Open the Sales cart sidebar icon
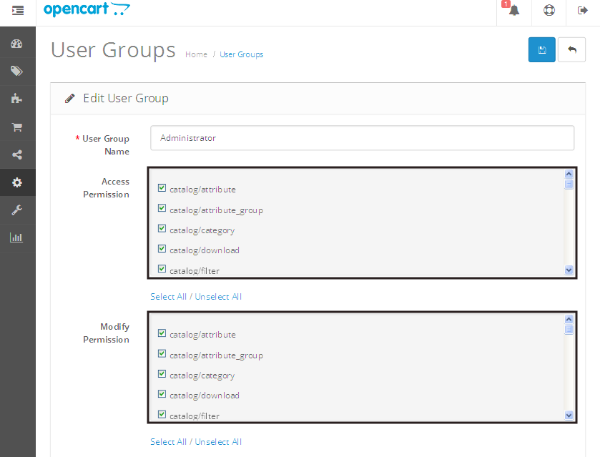The width and height of the screenshot is (600, 457). point(17,127)
